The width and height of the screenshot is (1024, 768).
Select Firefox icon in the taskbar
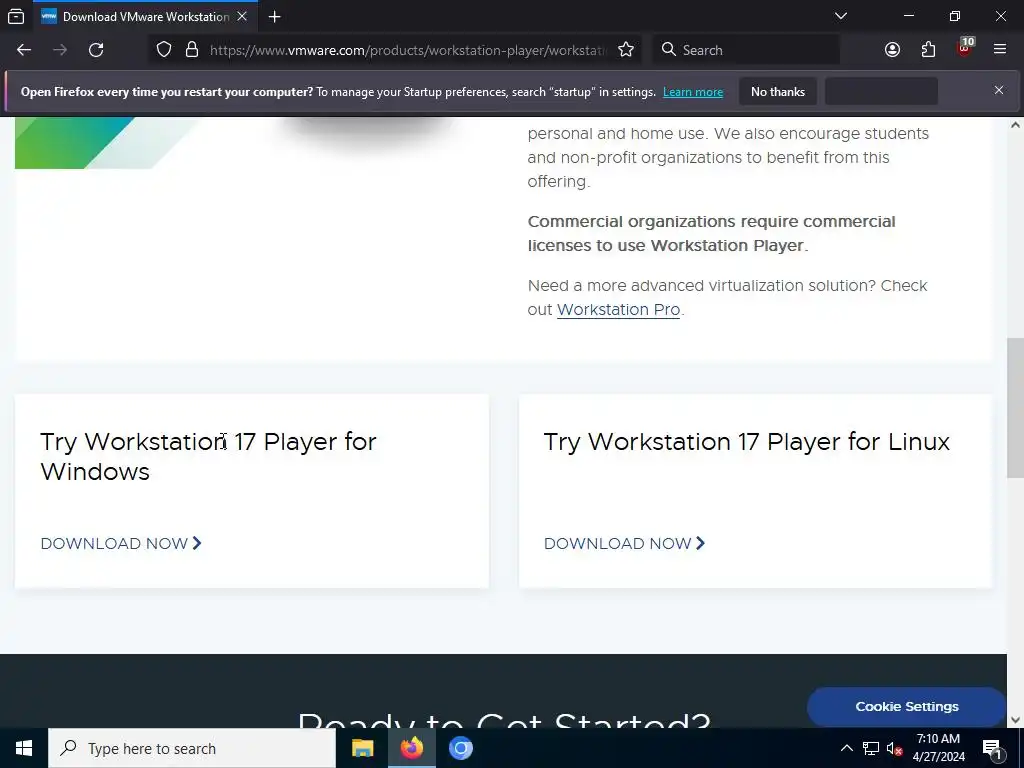411,748
